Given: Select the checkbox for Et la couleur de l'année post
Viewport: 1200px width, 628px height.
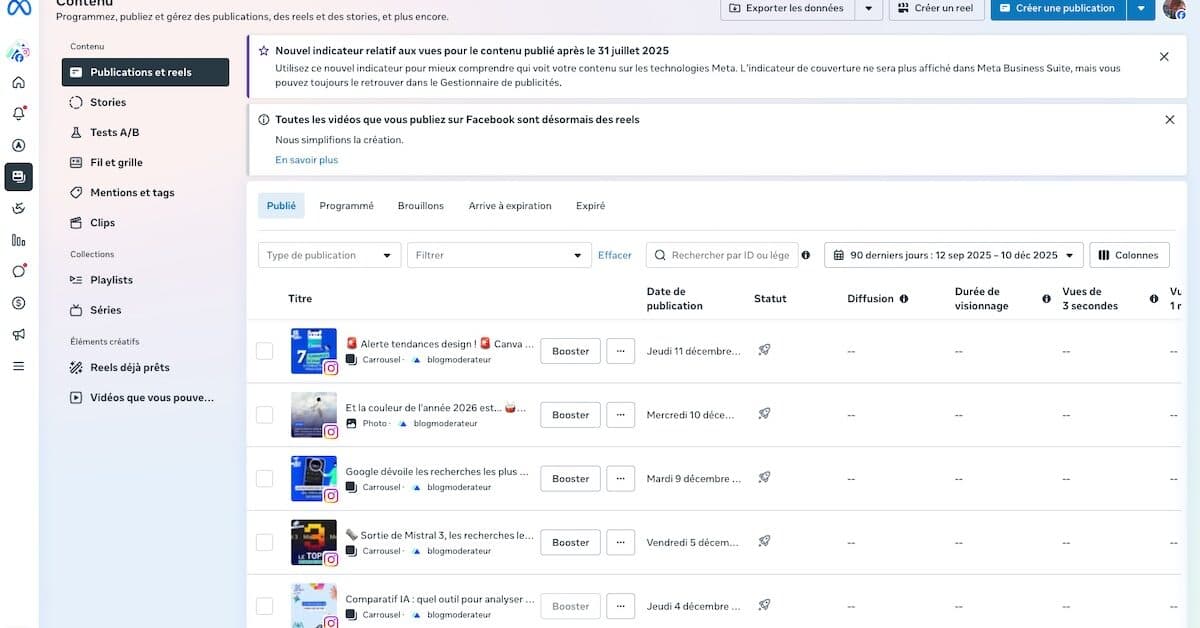Looking at the screenshot, I should tap(264, 414).
